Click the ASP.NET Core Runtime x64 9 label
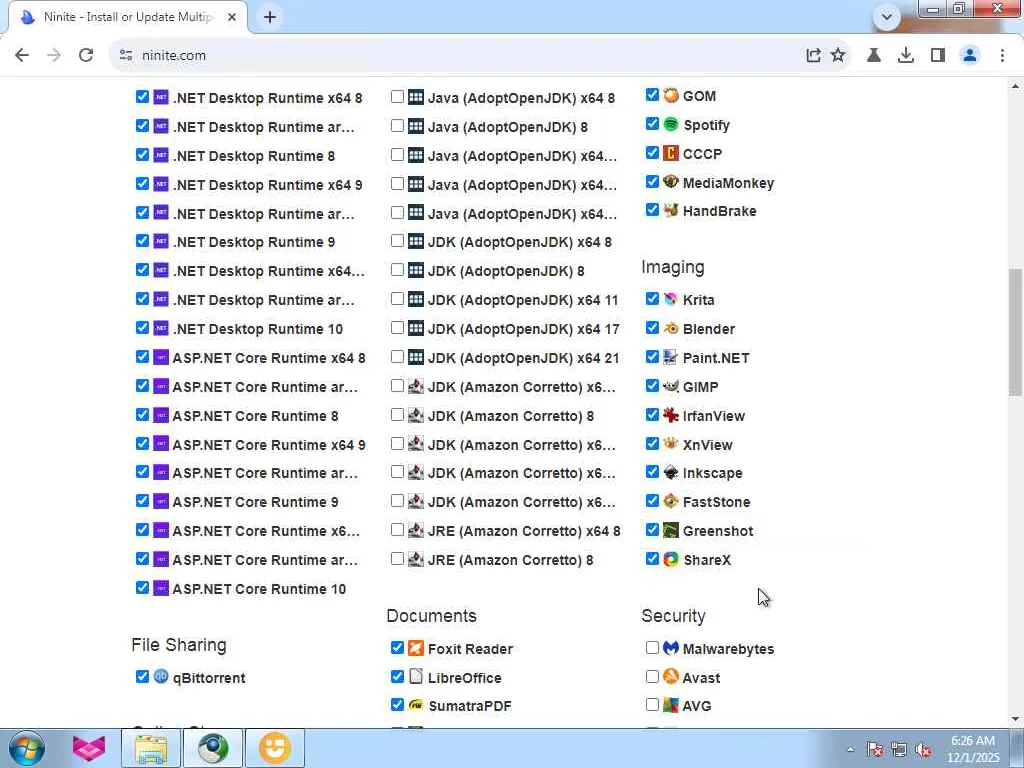The width and height of the screenshot is (1024, 768). pyautogui.click(x=268, y=445)
